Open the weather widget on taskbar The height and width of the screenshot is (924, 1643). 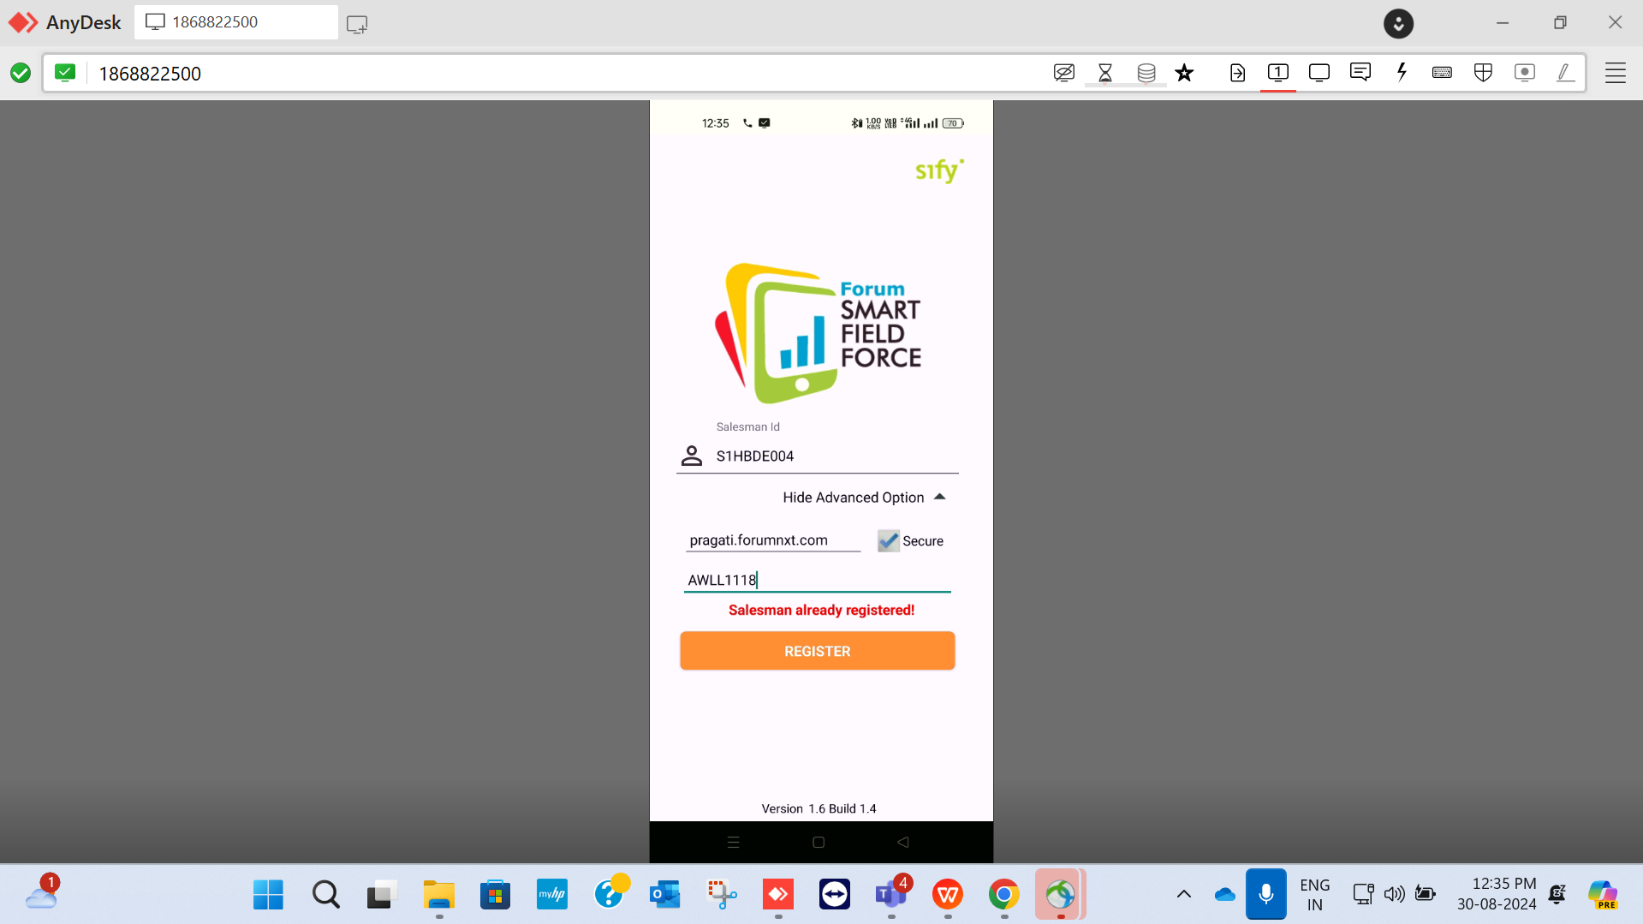point(42,893)
